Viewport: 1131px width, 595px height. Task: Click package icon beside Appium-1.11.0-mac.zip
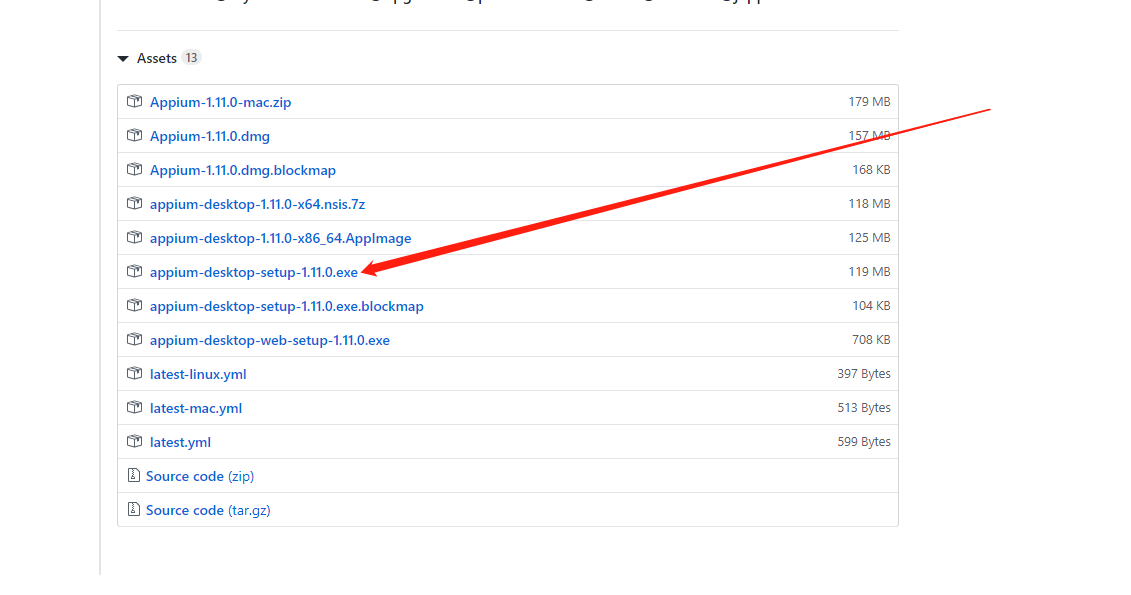tap(134, 101)
